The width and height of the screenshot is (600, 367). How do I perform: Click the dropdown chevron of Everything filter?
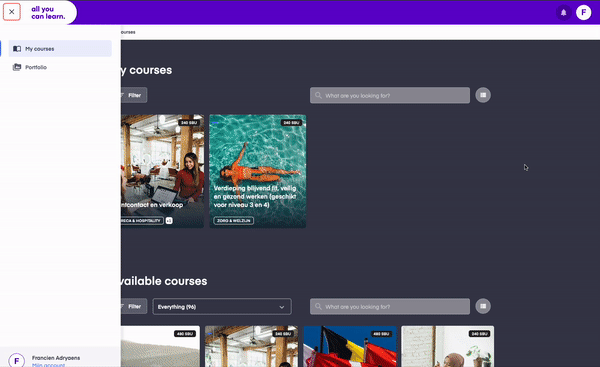click(282, 307)
